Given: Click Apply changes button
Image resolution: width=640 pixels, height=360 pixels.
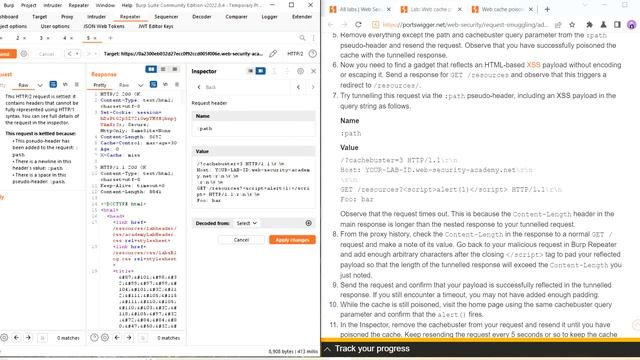Looking at the screenshot, I should tap(292, 240).
